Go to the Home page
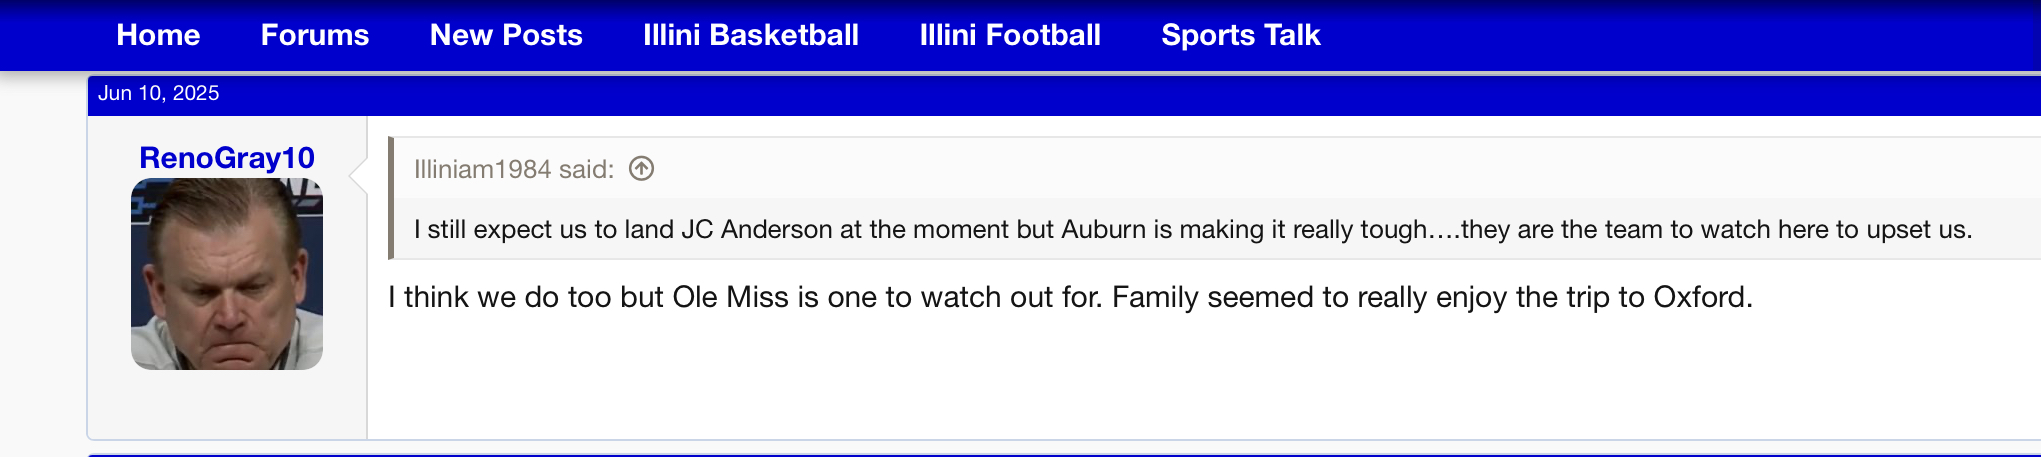Screen dimensions: 2041x457 (158, 35)
